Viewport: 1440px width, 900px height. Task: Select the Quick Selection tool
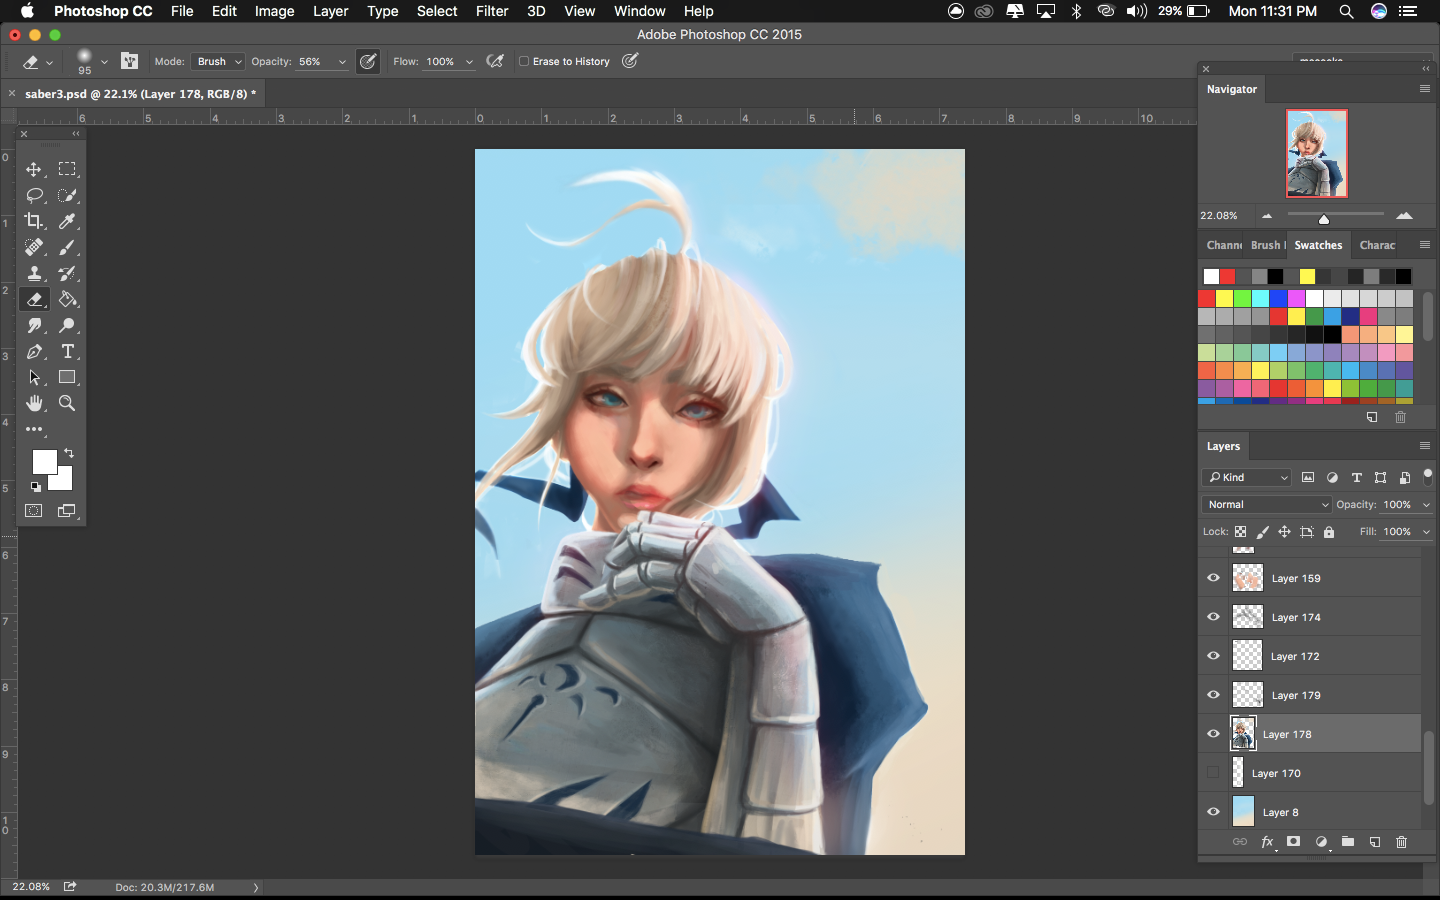[x=67, y=195]
